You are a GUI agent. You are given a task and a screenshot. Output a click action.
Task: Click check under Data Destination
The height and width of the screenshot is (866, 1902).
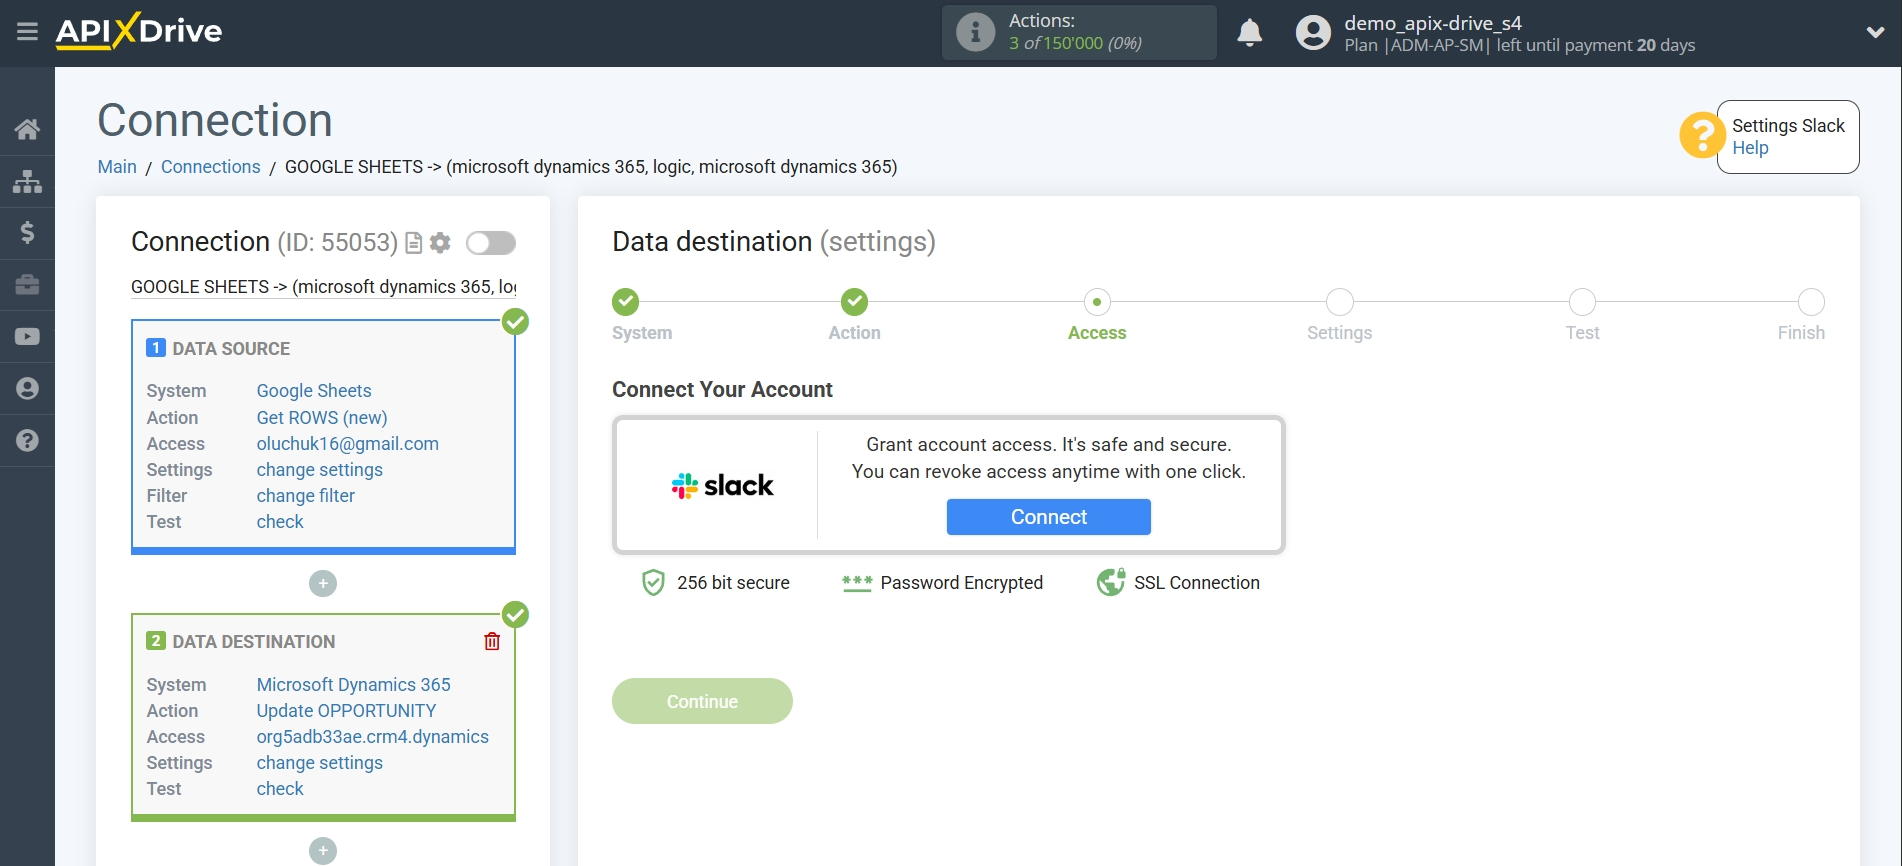280,789
